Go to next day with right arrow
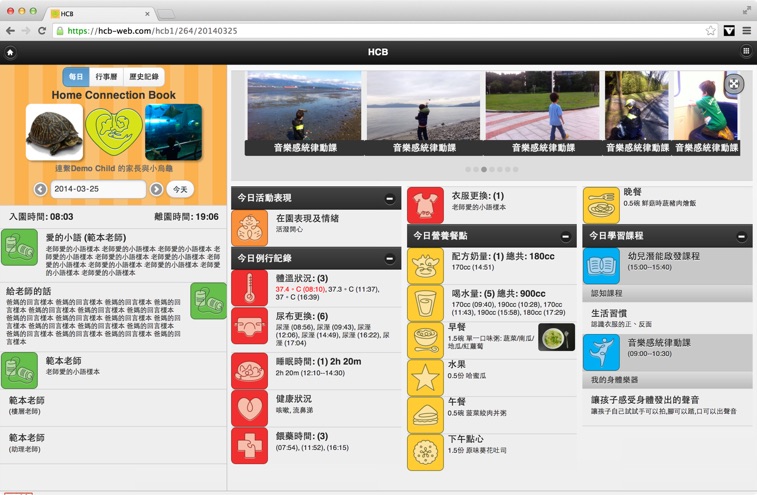The image size is (757, 495). 156,189
